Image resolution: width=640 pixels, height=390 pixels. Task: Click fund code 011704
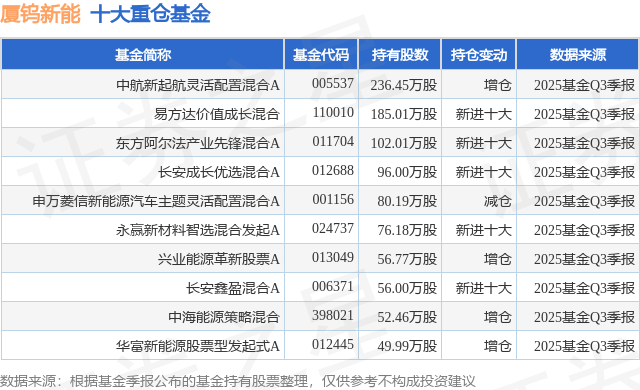[333, 141]
